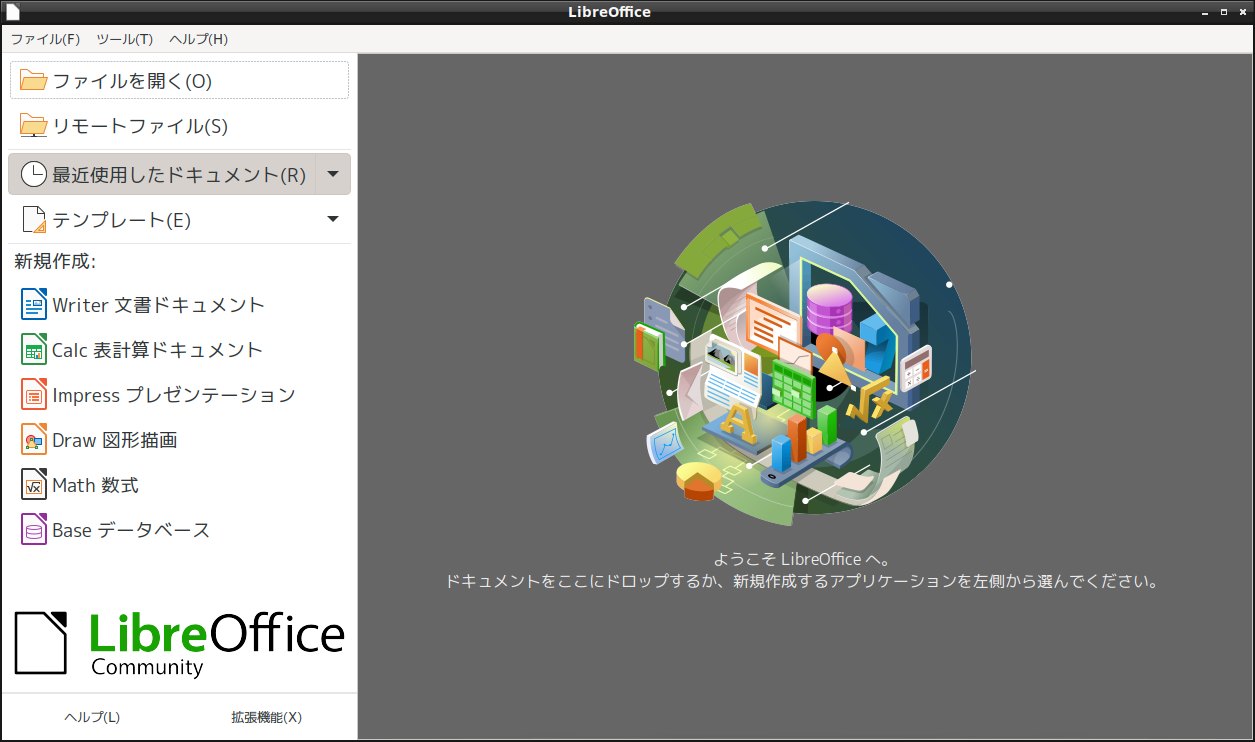This screenshot has width=1255, height=742.
Task: Open リモートファイル(S)
Action: [179, 126]
